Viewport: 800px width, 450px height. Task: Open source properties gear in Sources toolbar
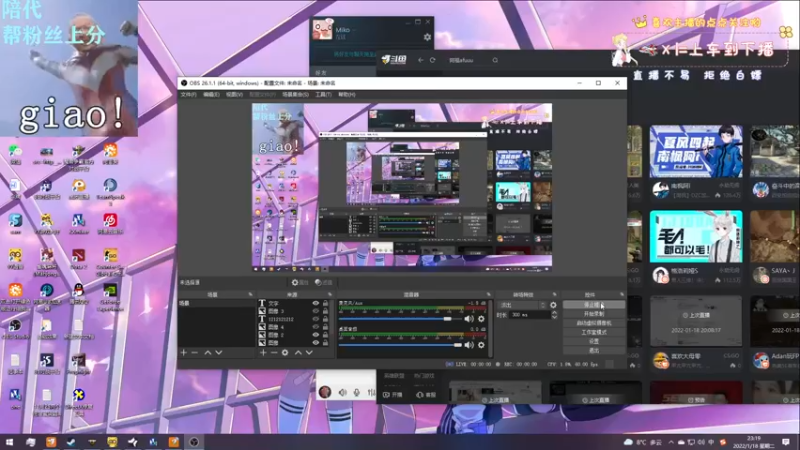pos(285,353)
